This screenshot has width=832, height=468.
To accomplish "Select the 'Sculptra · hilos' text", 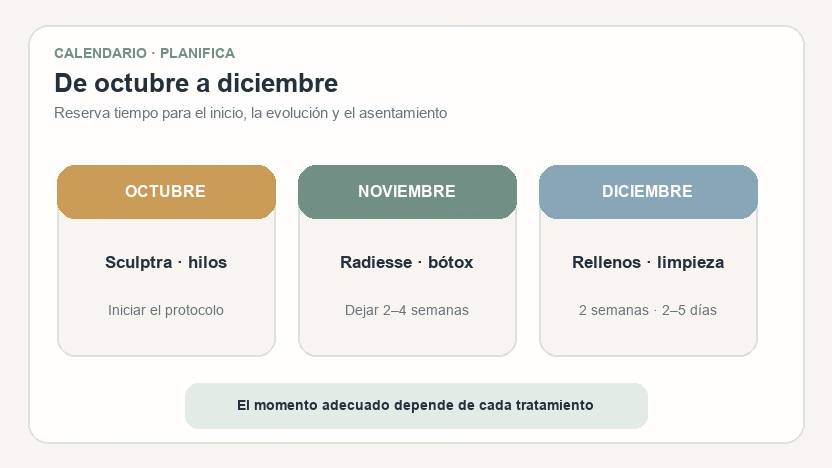I will (166, 263).
